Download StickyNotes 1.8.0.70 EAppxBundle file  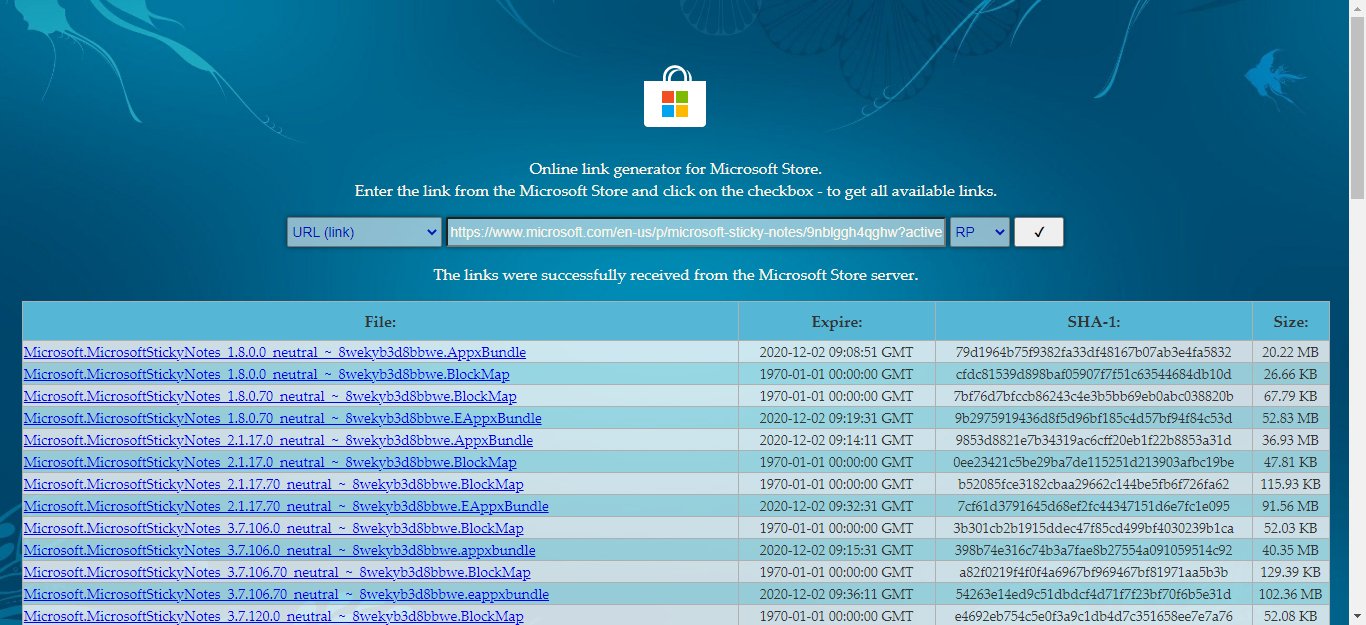[x=283, y=418]
